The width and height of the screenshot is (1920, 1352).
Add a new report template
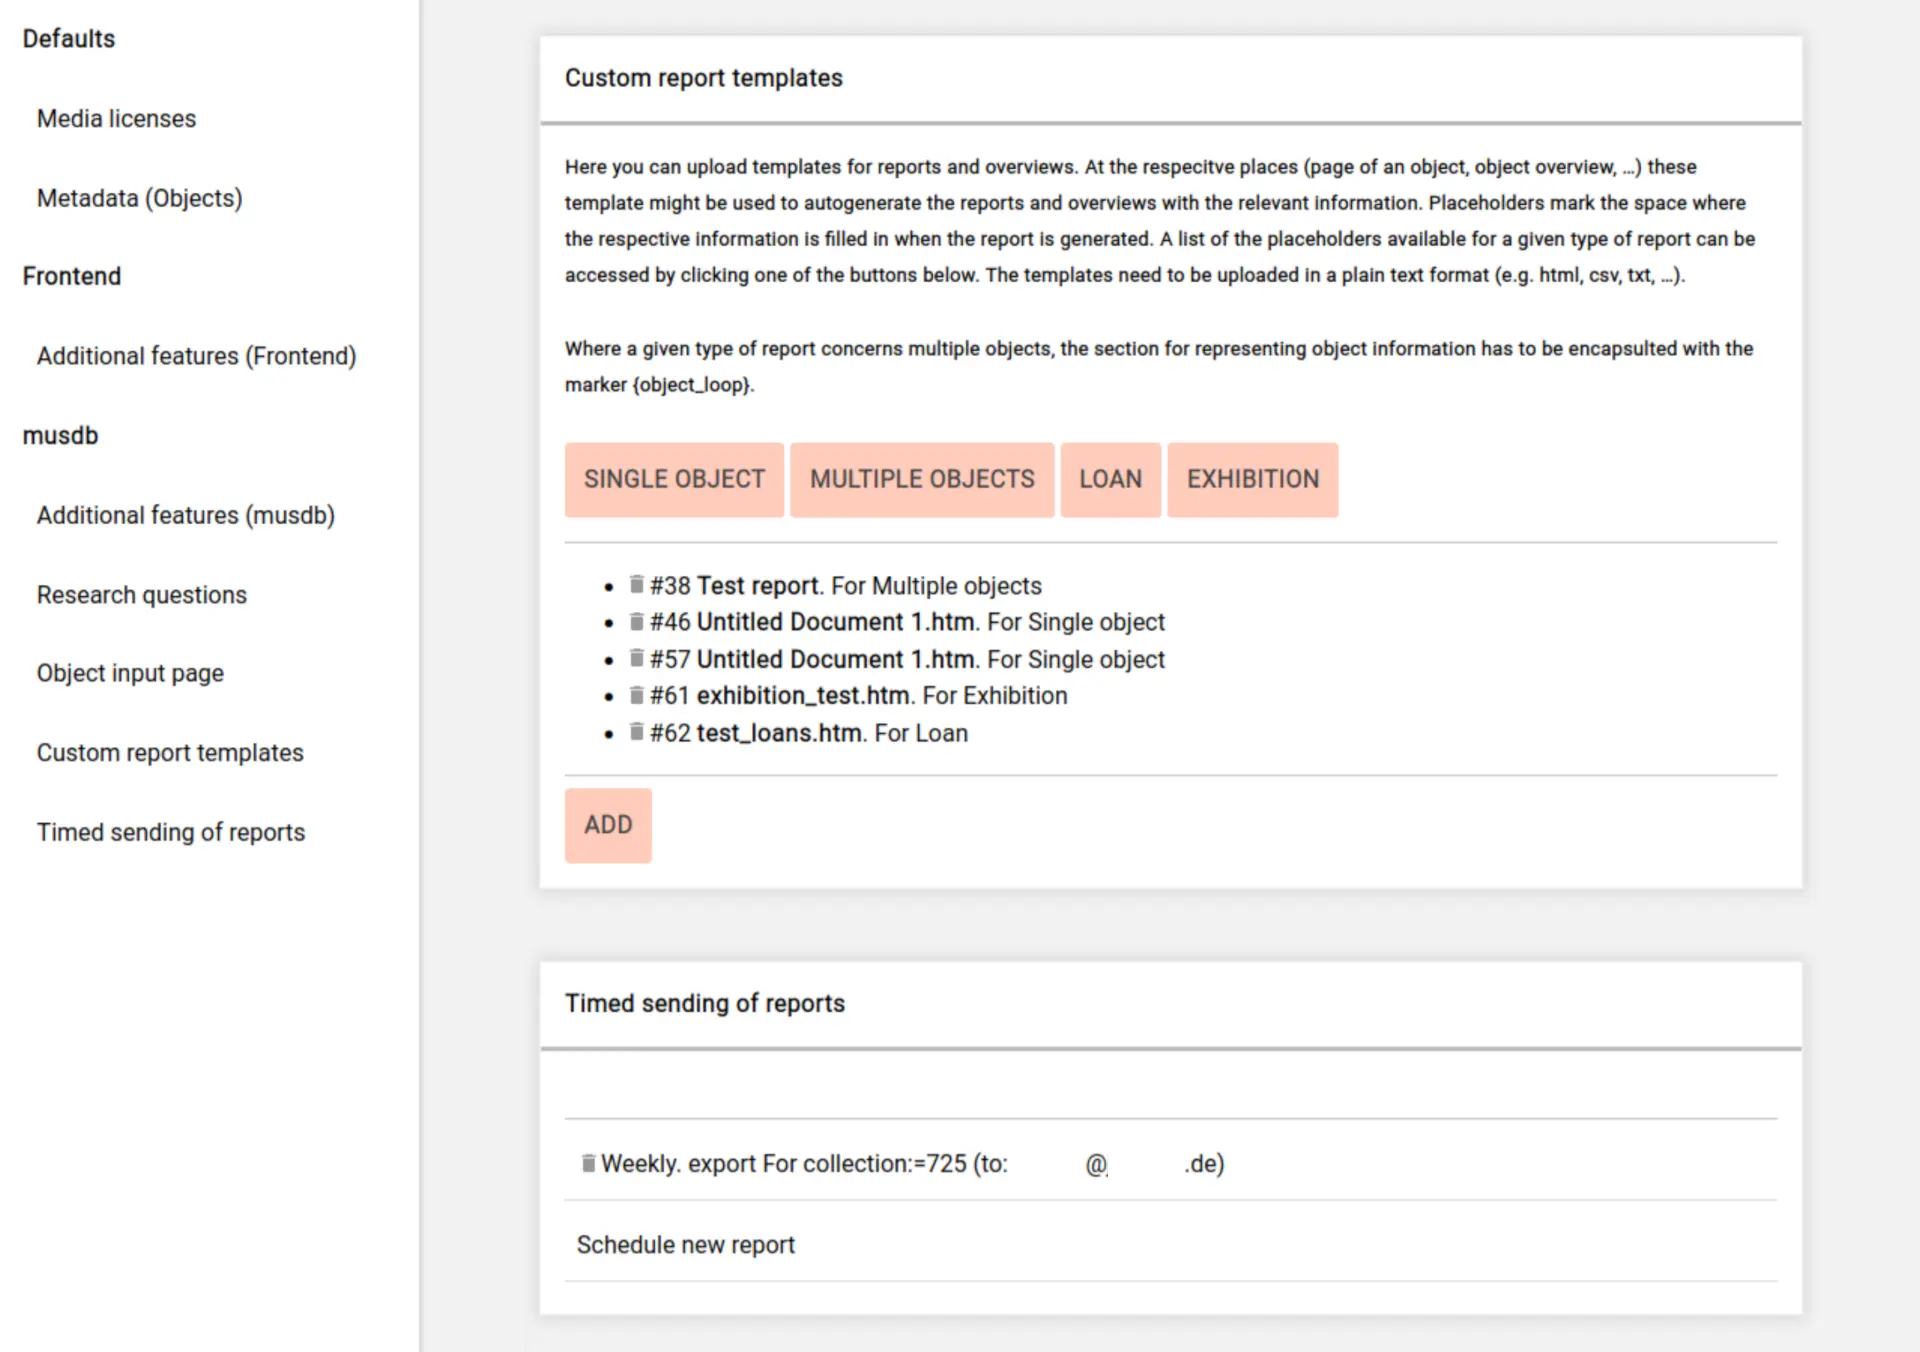(x=608, y=825)
